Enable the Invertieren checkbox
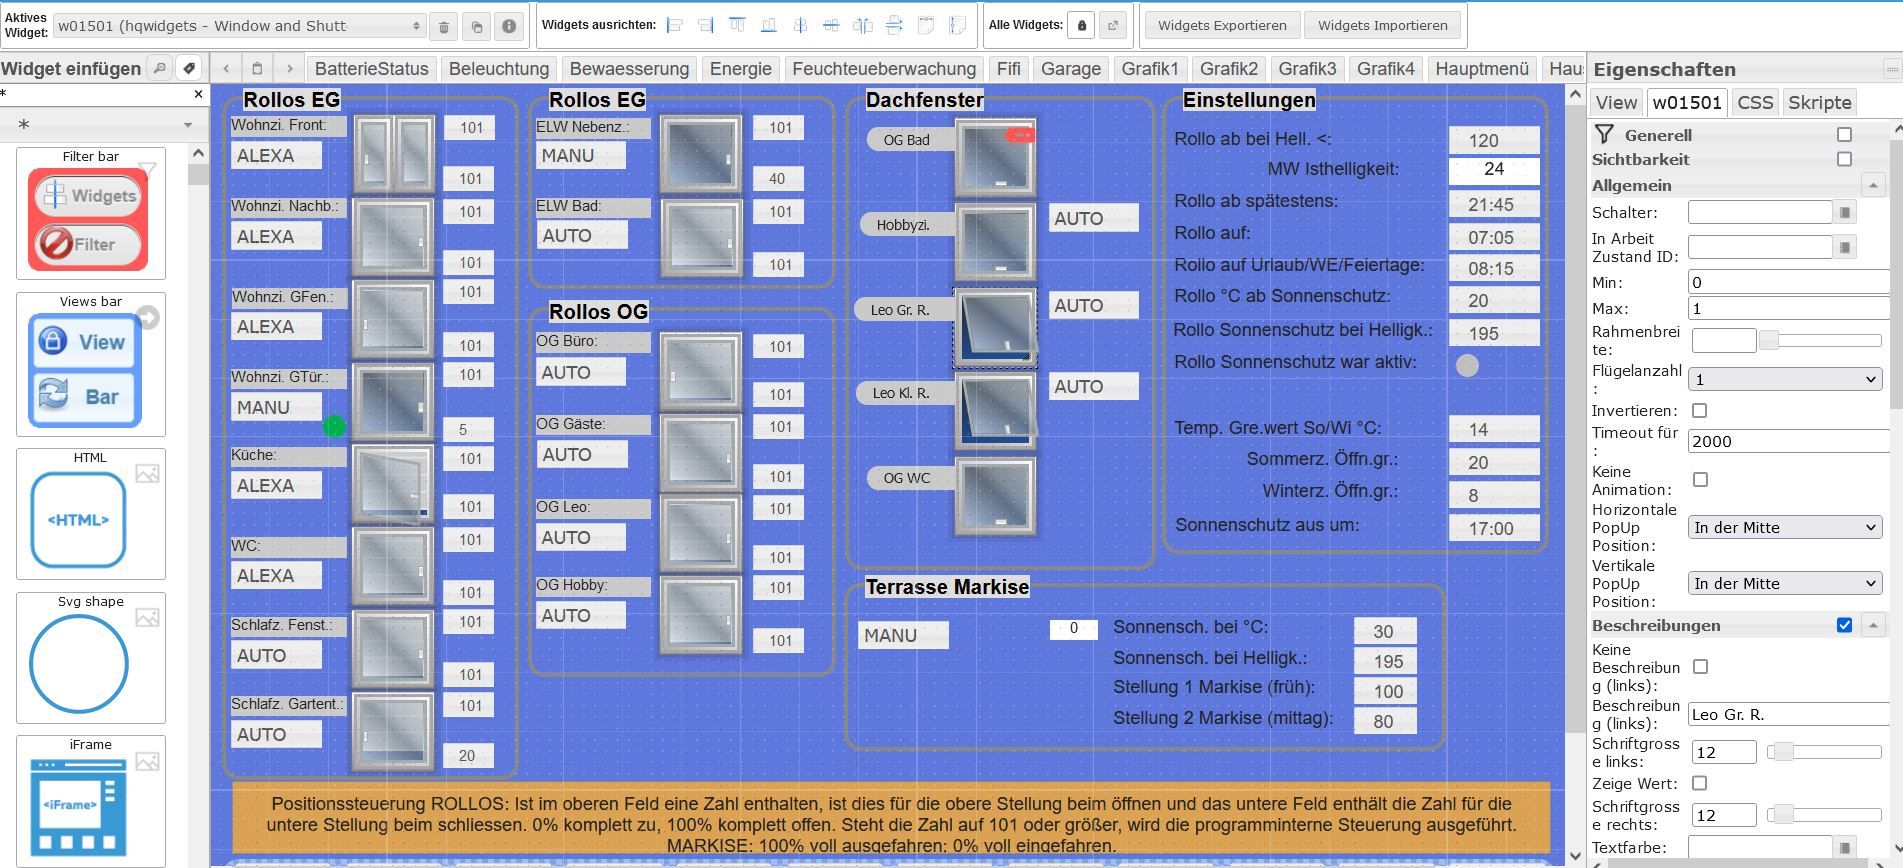Image resolution: width=1903 pixels, height=868 pixels. 1699,410
